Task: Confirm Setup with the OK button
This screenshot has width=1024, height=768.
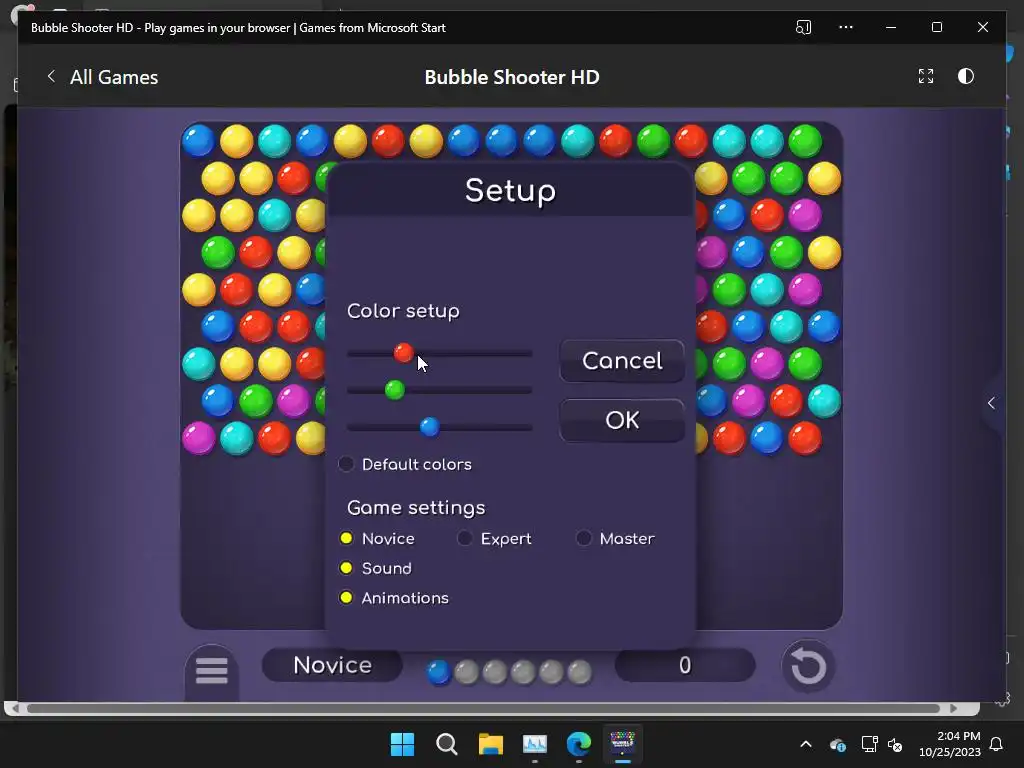Action: click(x=622, y=420)
